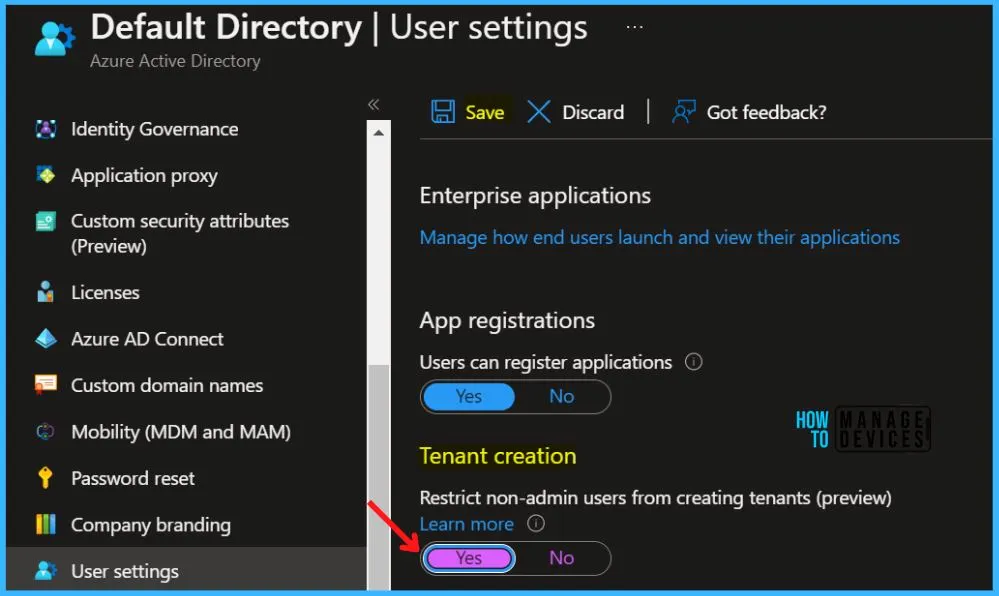Click the Default Directory user icon in header
The image size is (999, 596).
[x=55, y=38]
